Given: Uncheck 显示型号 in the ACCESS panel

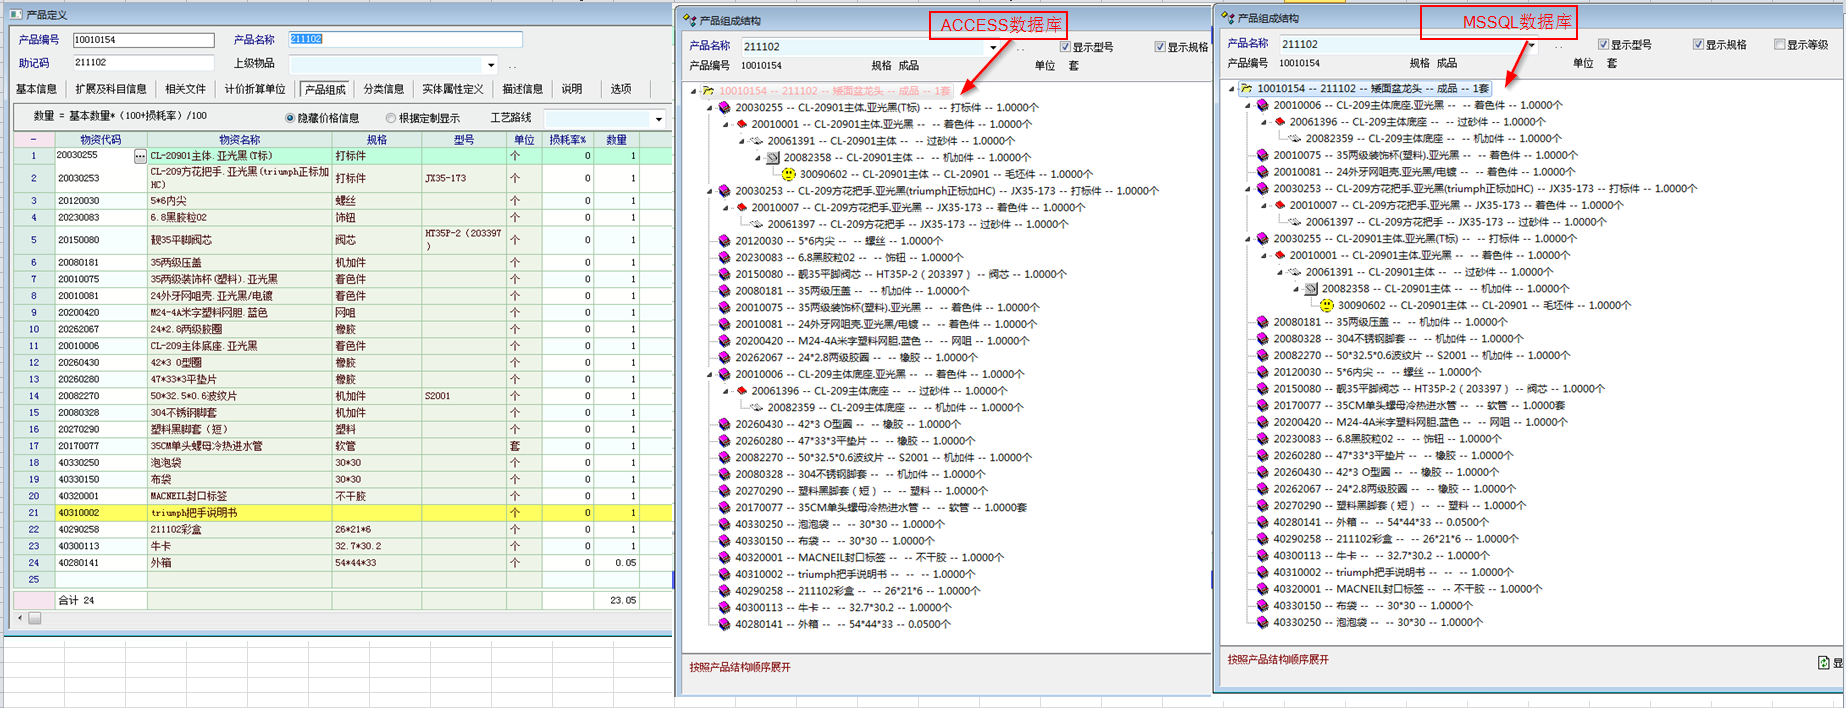Looking at the screenshot, I should coord(1065,47).
